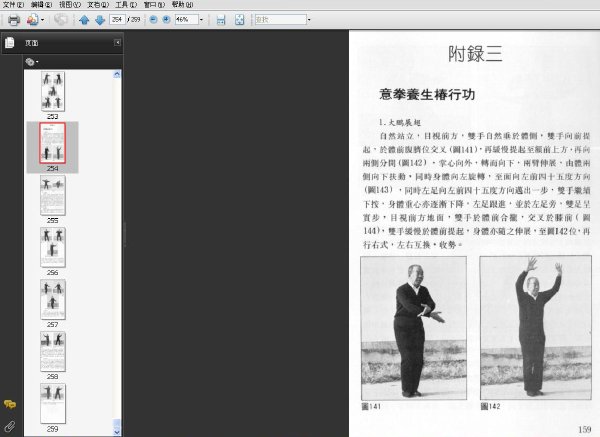
Task: Go to next page with down arrow
Action: tap(100, 20)
